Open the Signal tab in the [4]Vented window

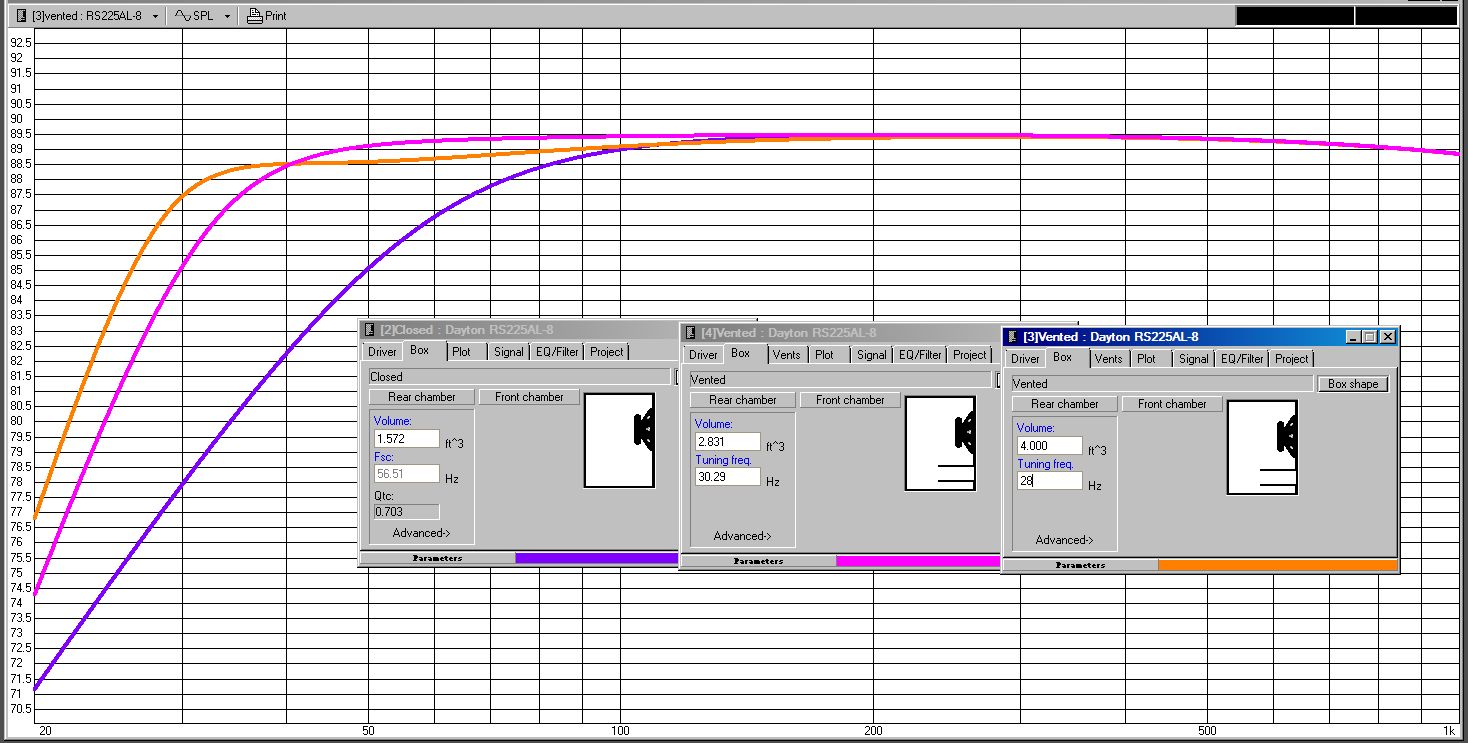click(x=871, y=355)
